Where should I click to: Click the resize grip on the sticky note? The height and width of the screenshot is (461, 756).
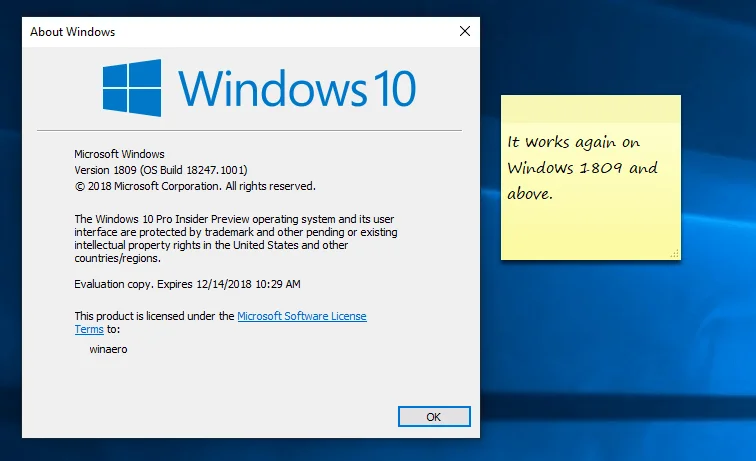[x=675, y=254]
